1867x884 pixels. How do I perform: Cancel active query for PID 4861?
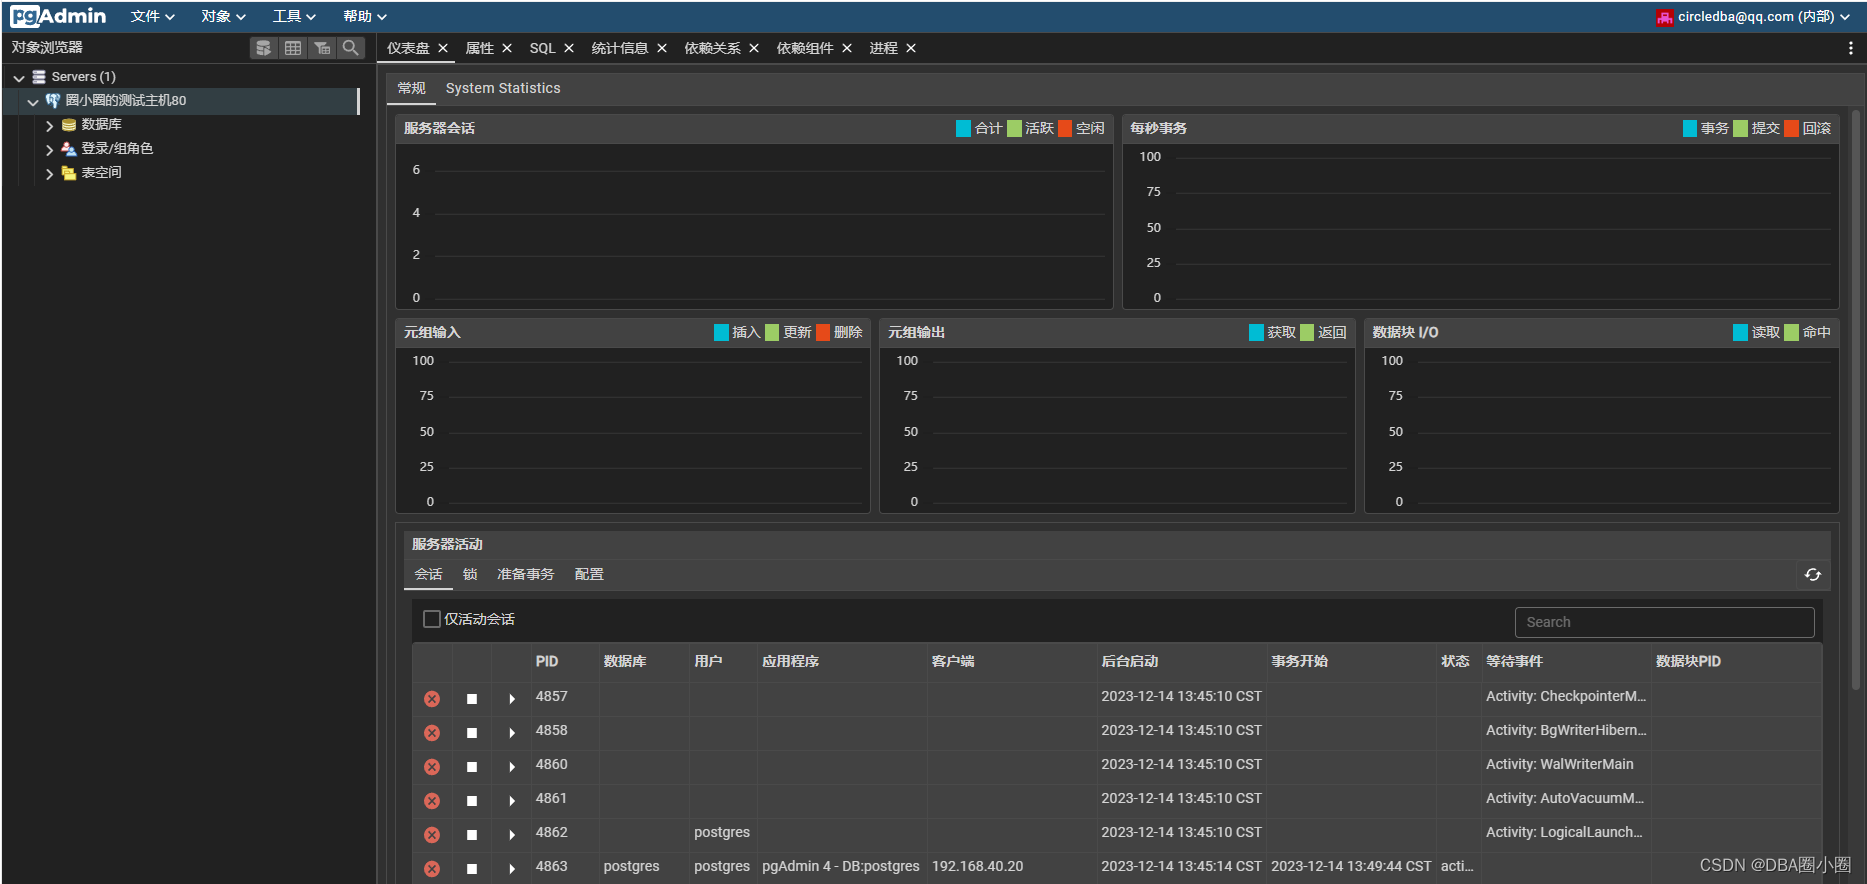(x=472, y=801)
